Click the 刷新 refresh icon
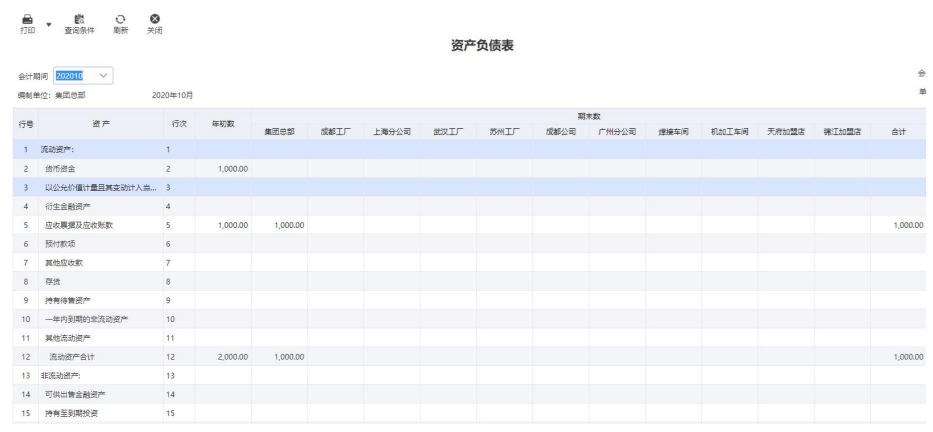The image size is (933, 432). click(121, 22)
